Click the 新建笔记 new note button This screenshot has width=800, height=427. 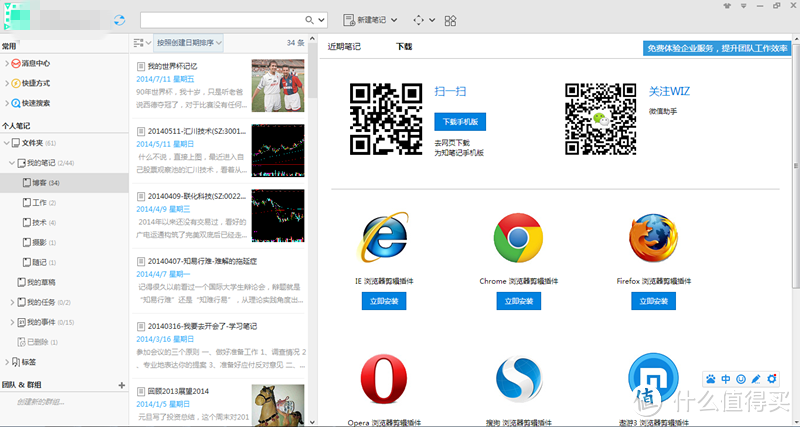coord(365,20)
